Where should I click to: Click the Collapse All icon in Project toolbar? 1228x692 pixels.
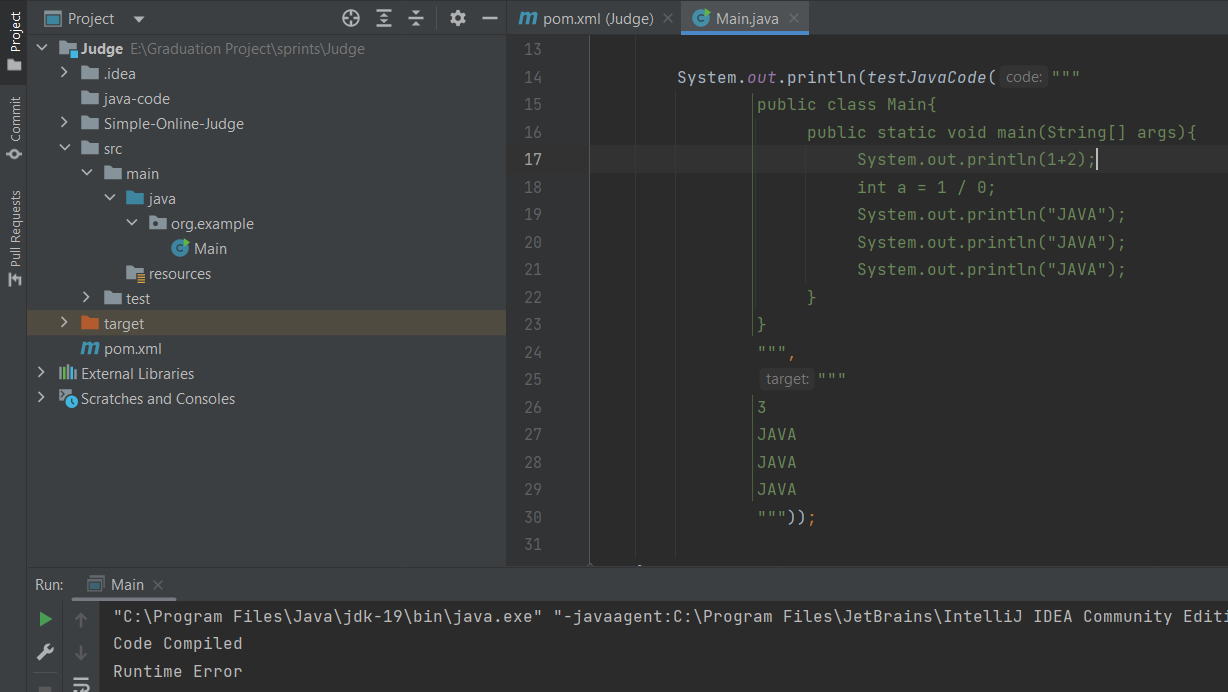[416, 18]
